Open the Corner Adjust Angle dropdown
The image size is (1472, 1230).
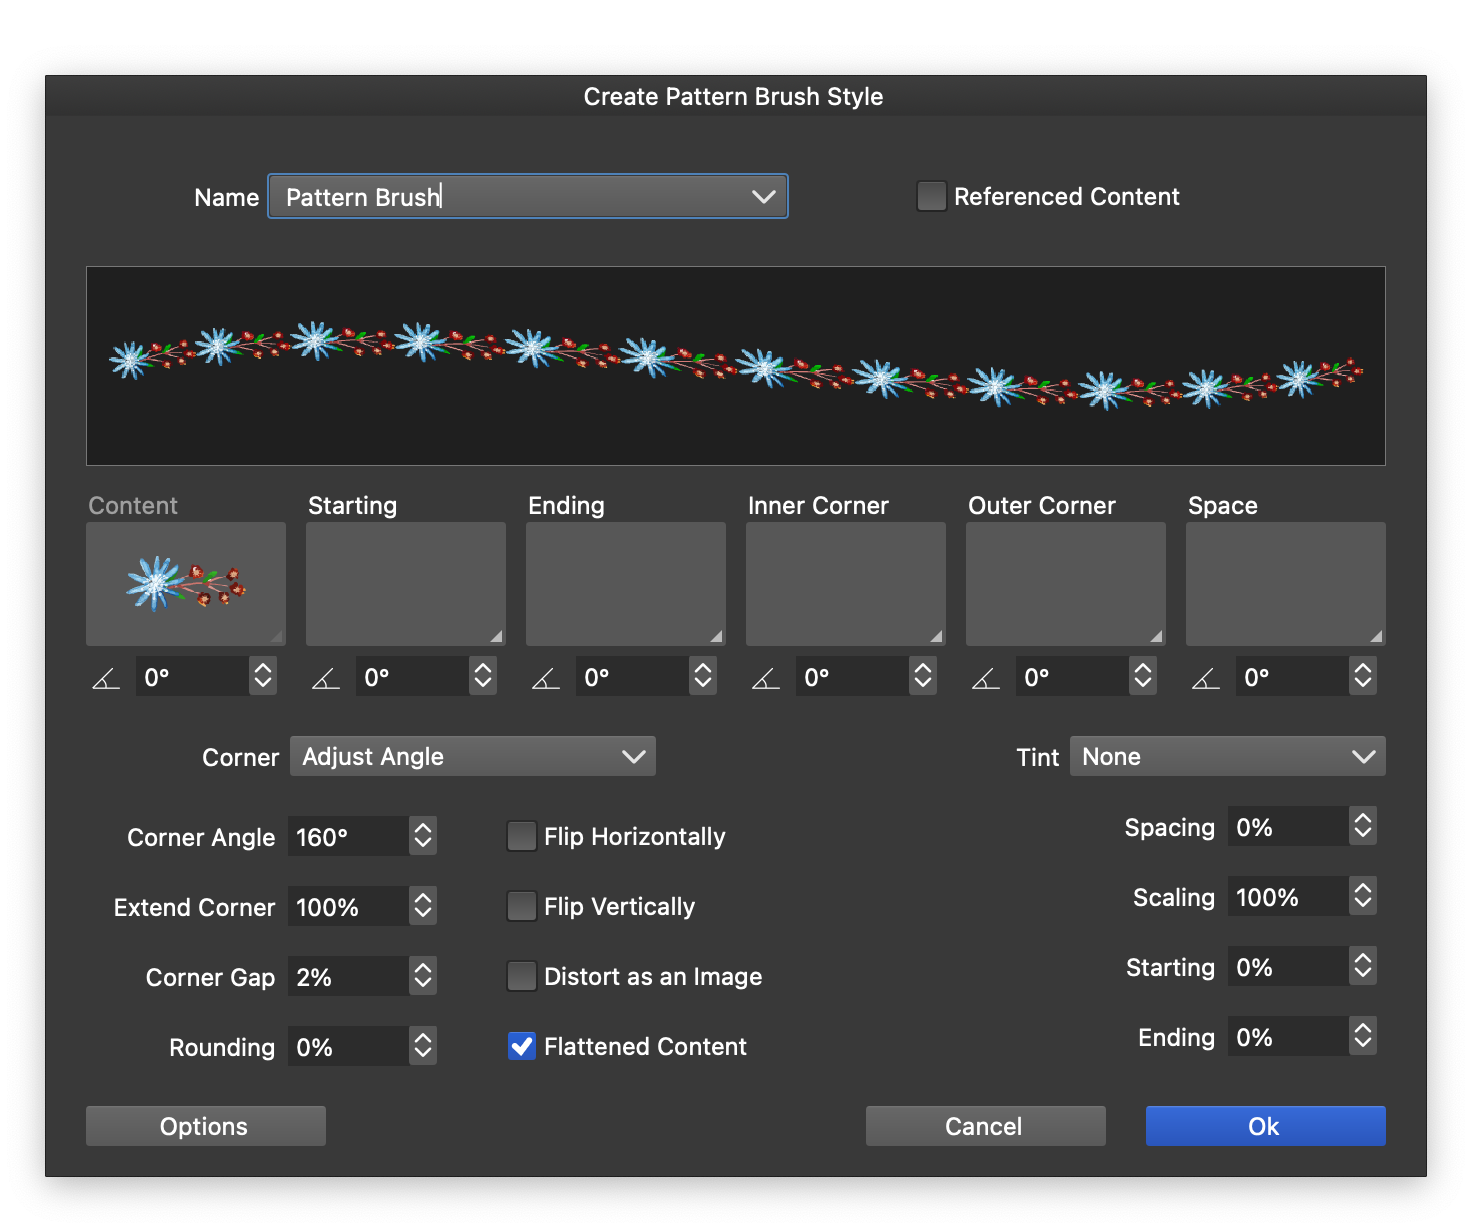pyautogui.click(x=472, y=756)
